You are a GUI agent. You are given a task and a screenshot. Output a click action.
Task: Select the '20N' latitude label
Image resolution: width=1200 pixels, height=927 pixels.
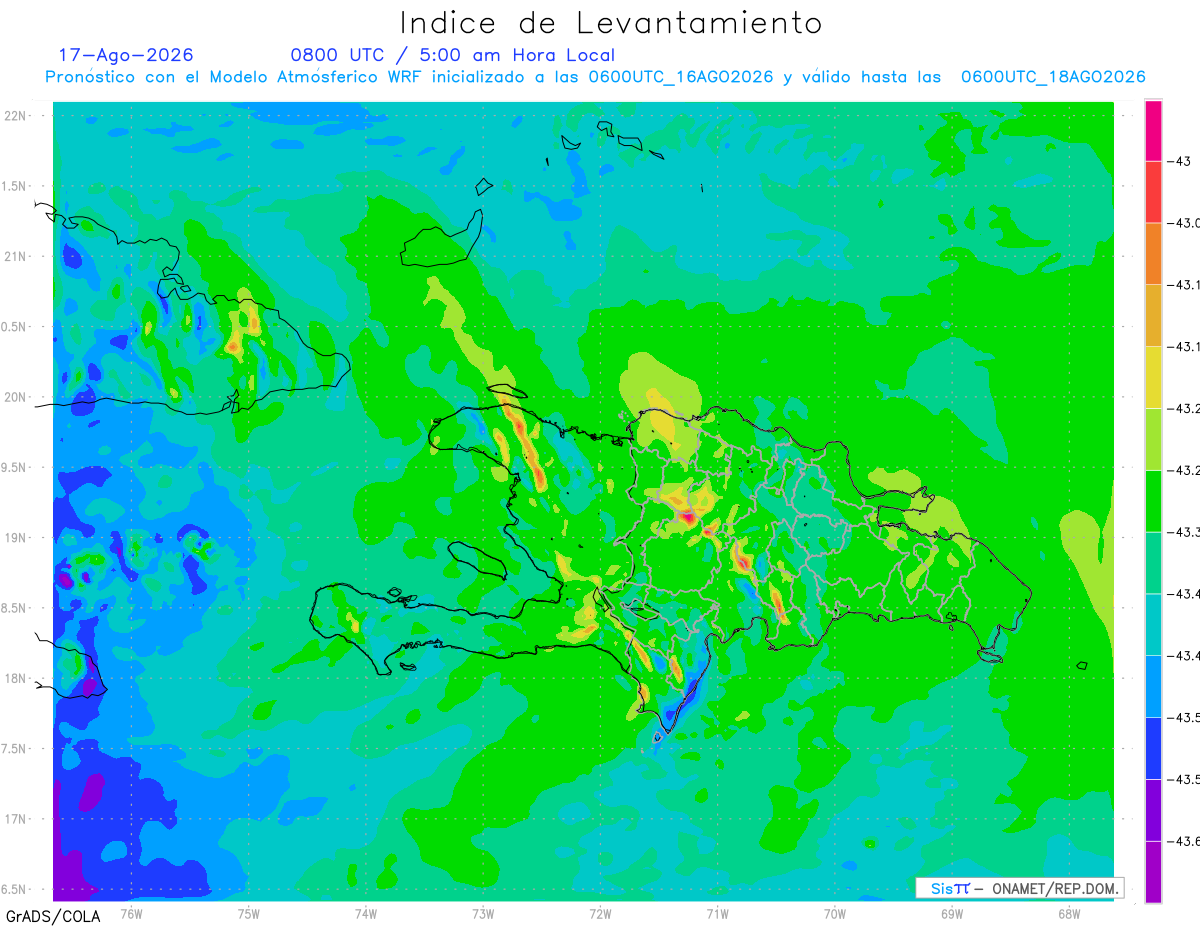point(16,397)
